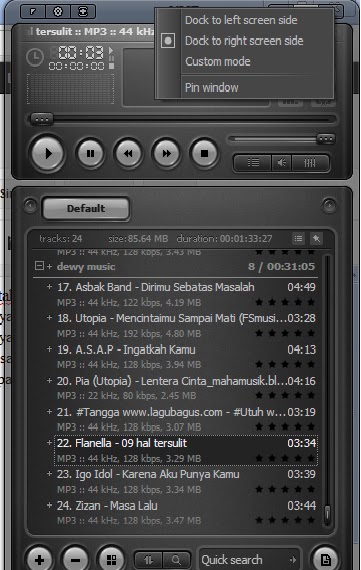Select track 23 Igo Idol - Karena Aku Punya Kamu
The image size is (361, 570).
(x=186, y=482)
